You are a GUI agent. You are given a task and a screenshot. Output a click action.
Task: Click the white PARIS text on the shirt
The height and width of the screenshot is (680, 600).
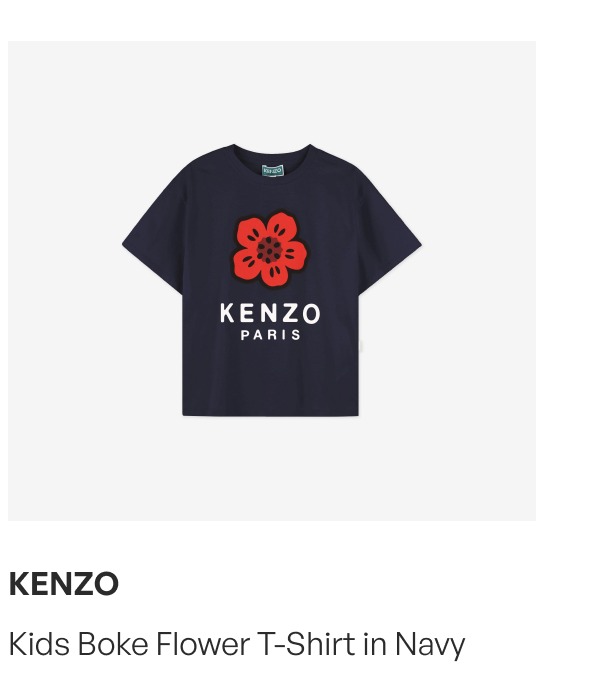coord(271,335)
